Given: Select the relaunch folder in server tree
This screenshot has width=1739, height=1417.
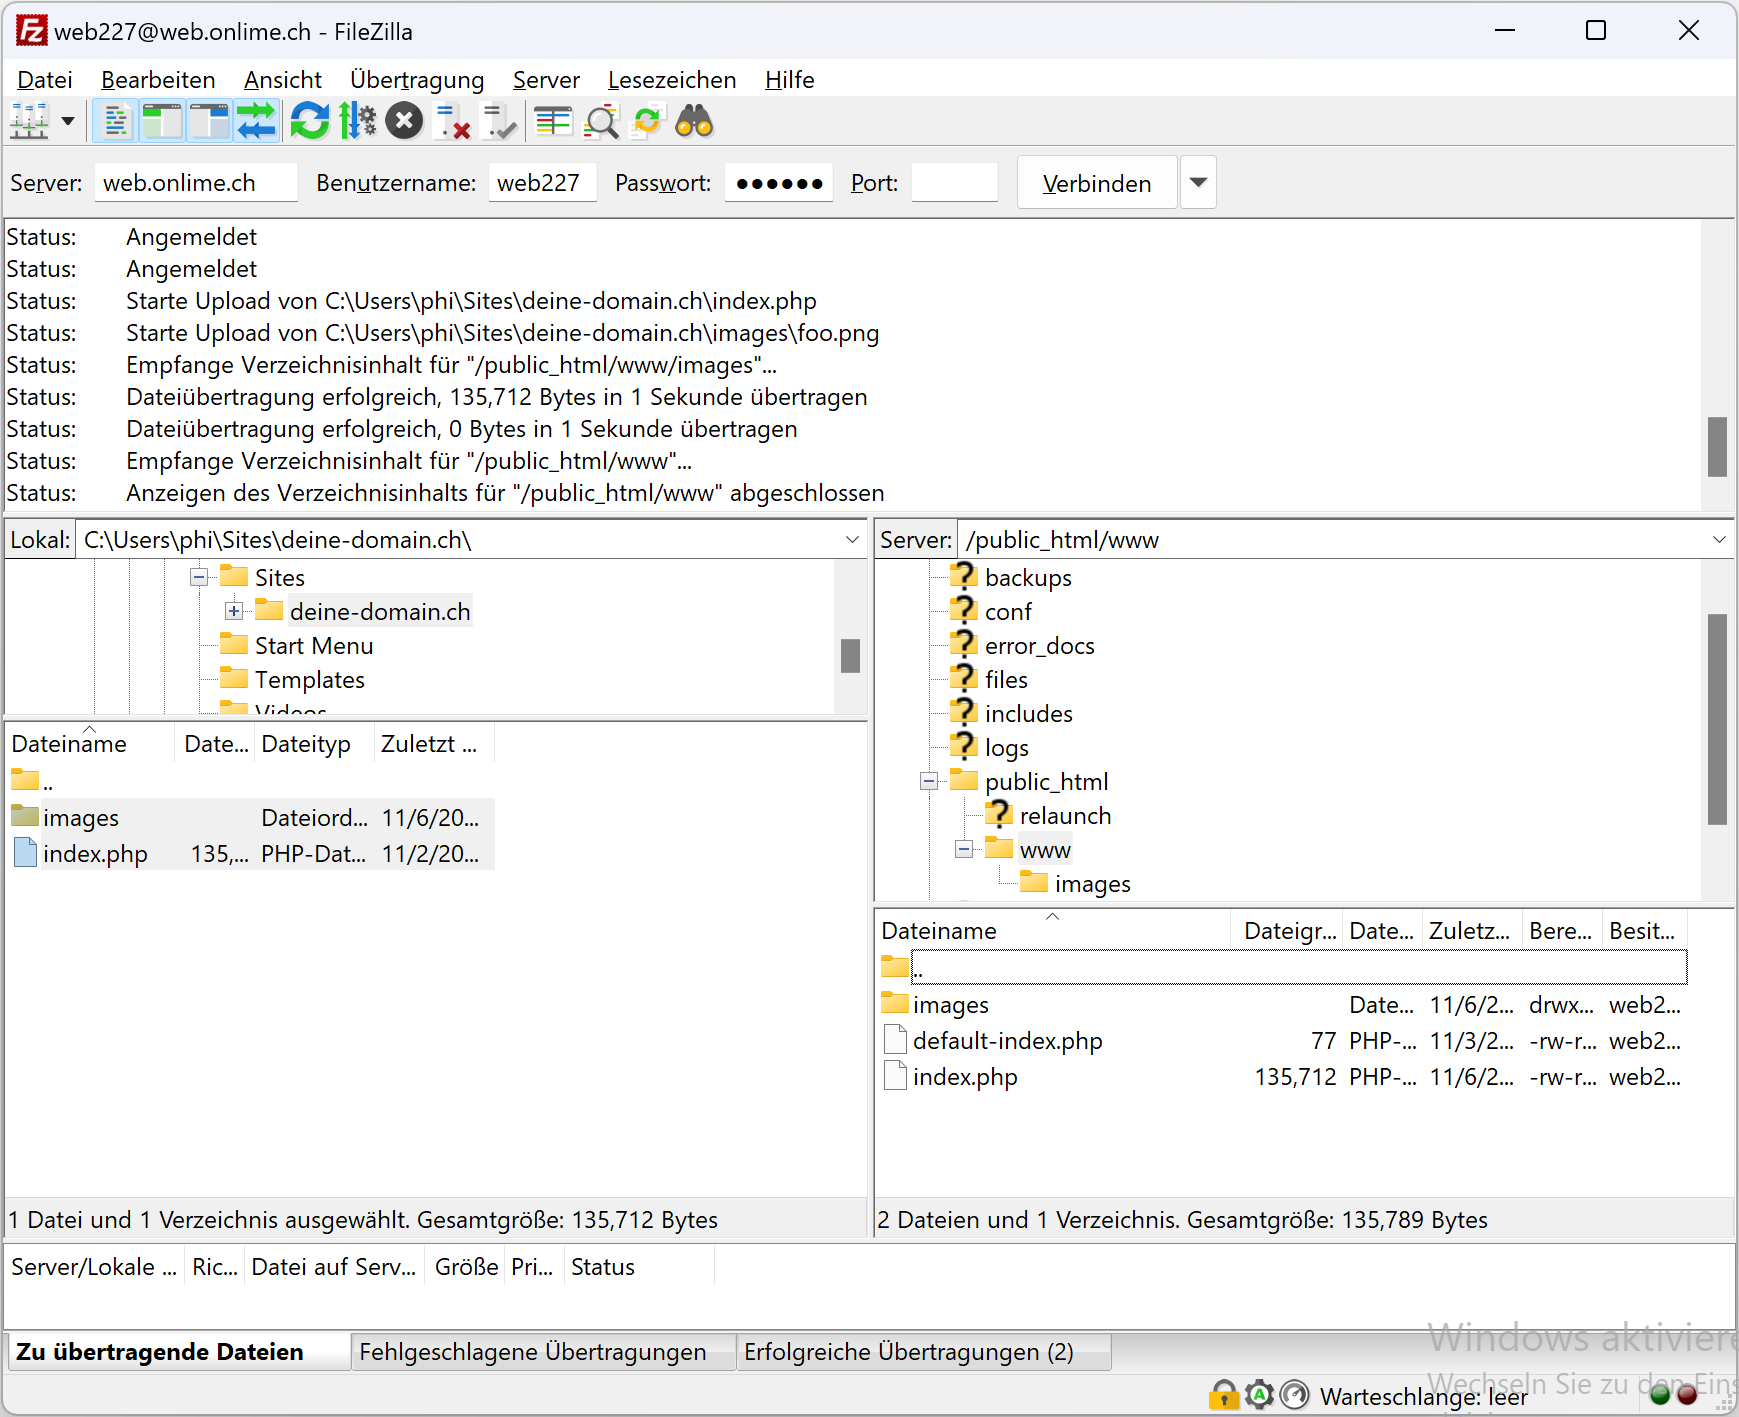Looking at the screenshot, I should tap(1065, 816).
